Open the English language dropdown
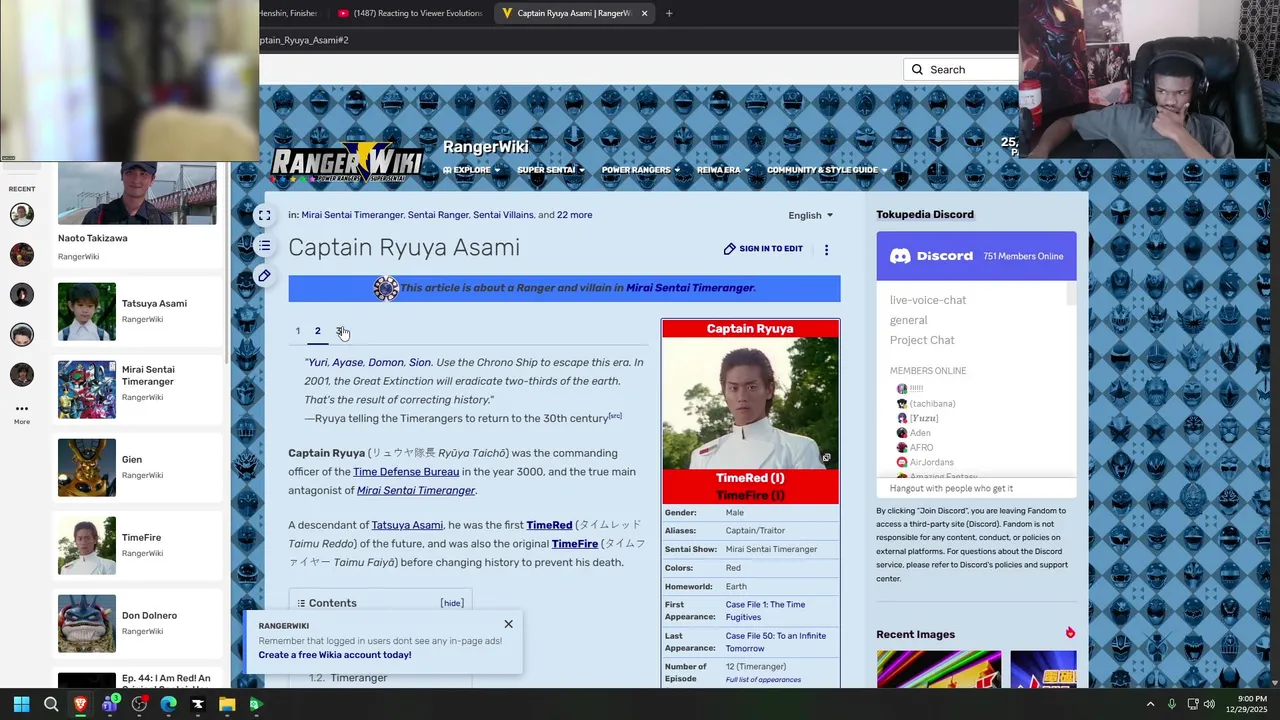Image resolution: width=1280 pixels, height=720 pixels. (x=810, y=215)
